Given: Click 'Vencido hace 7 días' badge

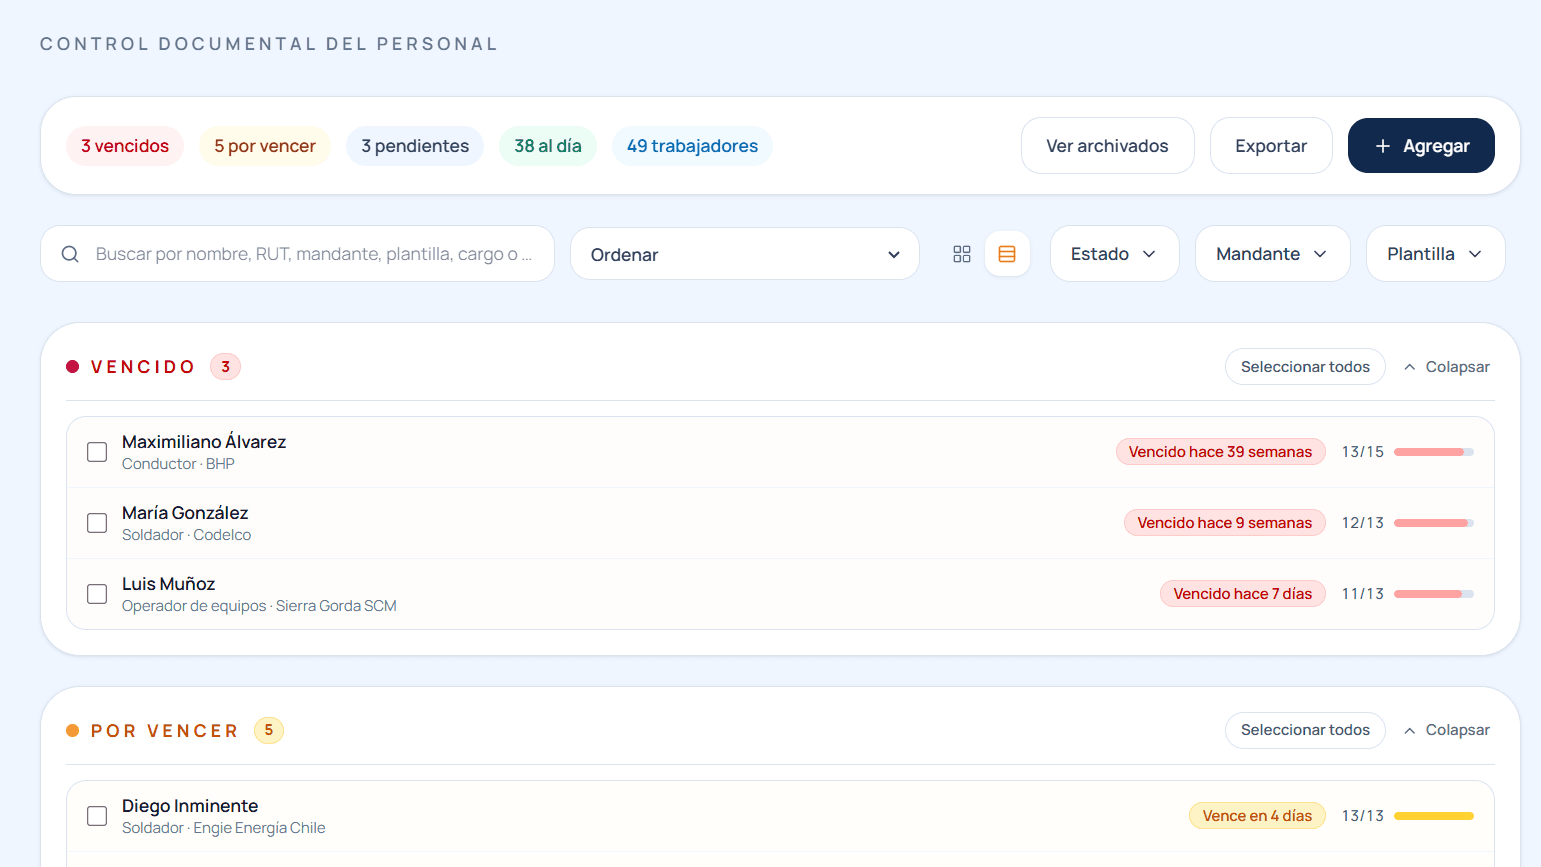Looking at the screenshot, I should tap(1242, 594).
